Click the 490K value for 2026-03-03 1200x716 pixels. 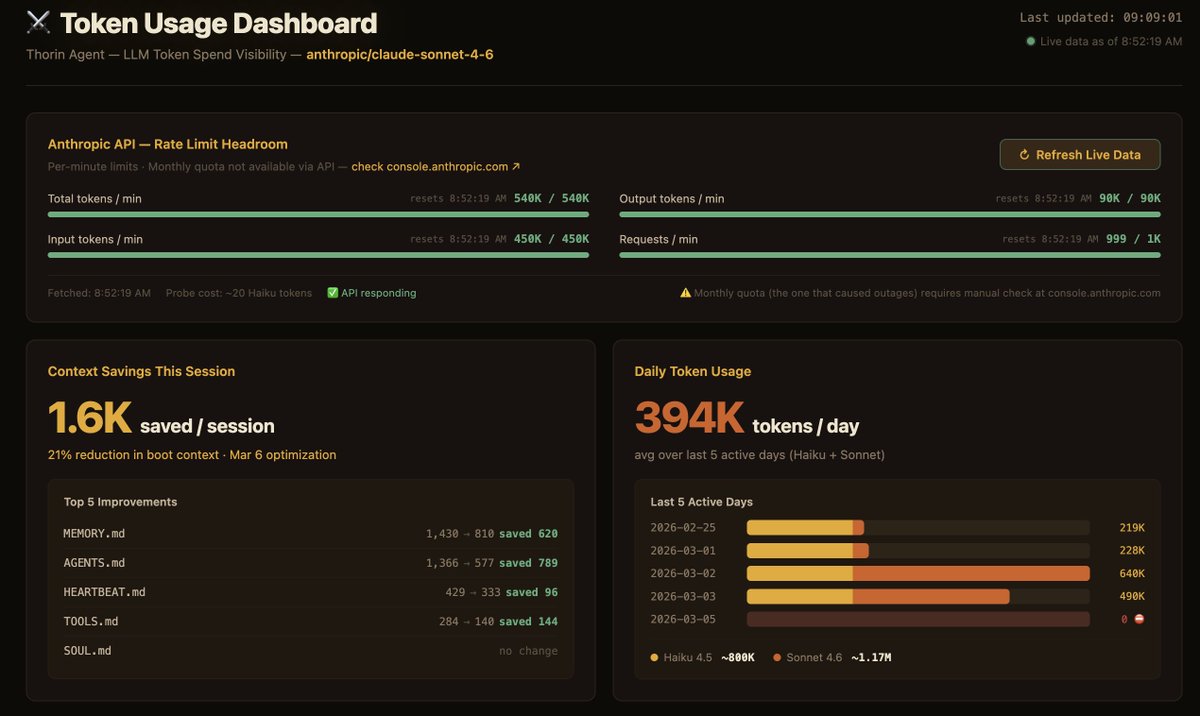[1132, 596]
